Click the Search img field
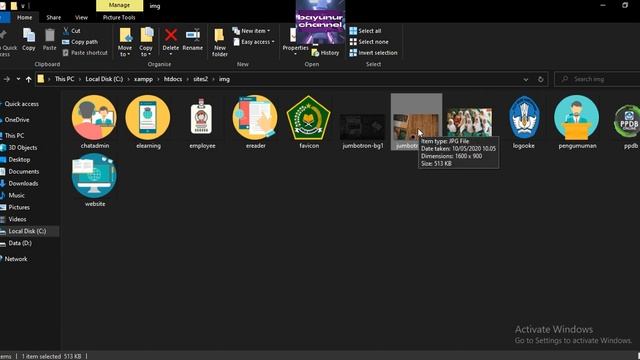This screenshot has height=360, width=640. (x=597, y=79)
